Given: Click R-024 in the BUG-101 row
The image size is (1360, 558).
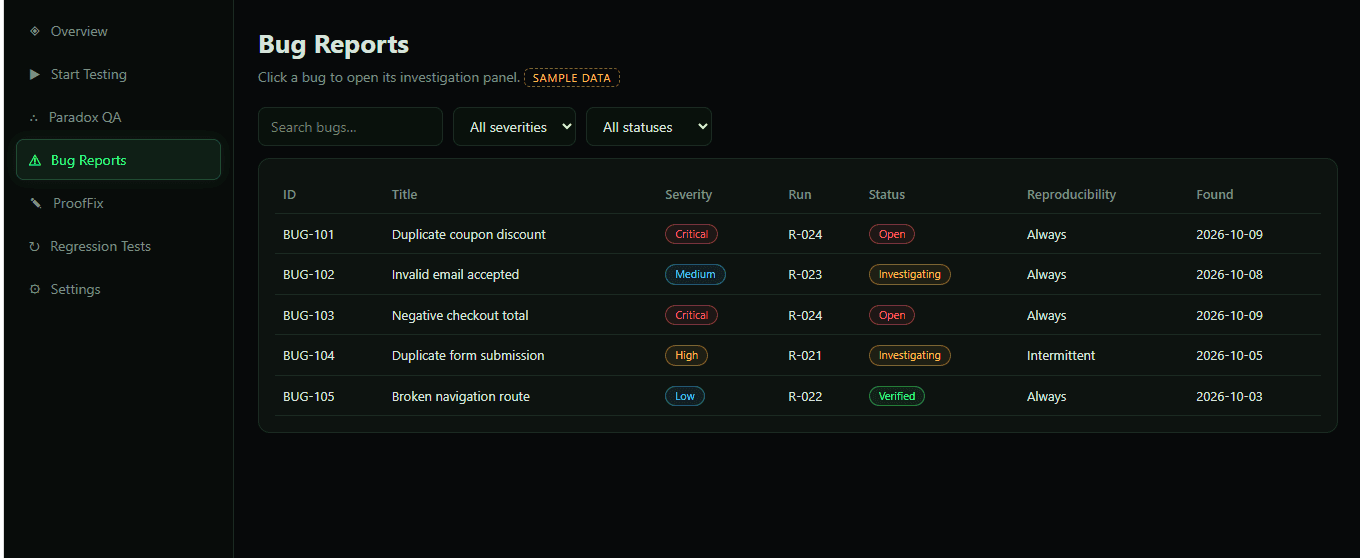Looking at the screenshot, I should 805,235.
